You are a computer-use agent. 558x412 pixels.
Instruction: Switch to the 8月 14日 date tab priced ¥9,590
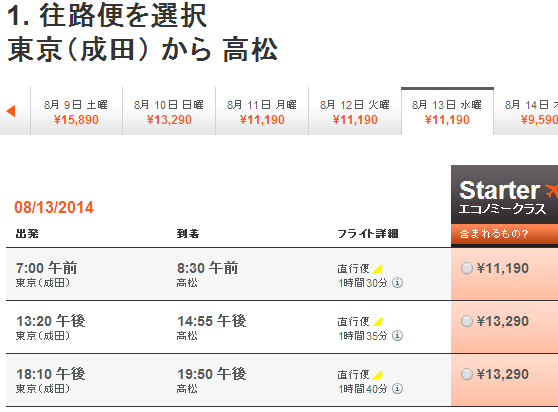click(526, 111)
